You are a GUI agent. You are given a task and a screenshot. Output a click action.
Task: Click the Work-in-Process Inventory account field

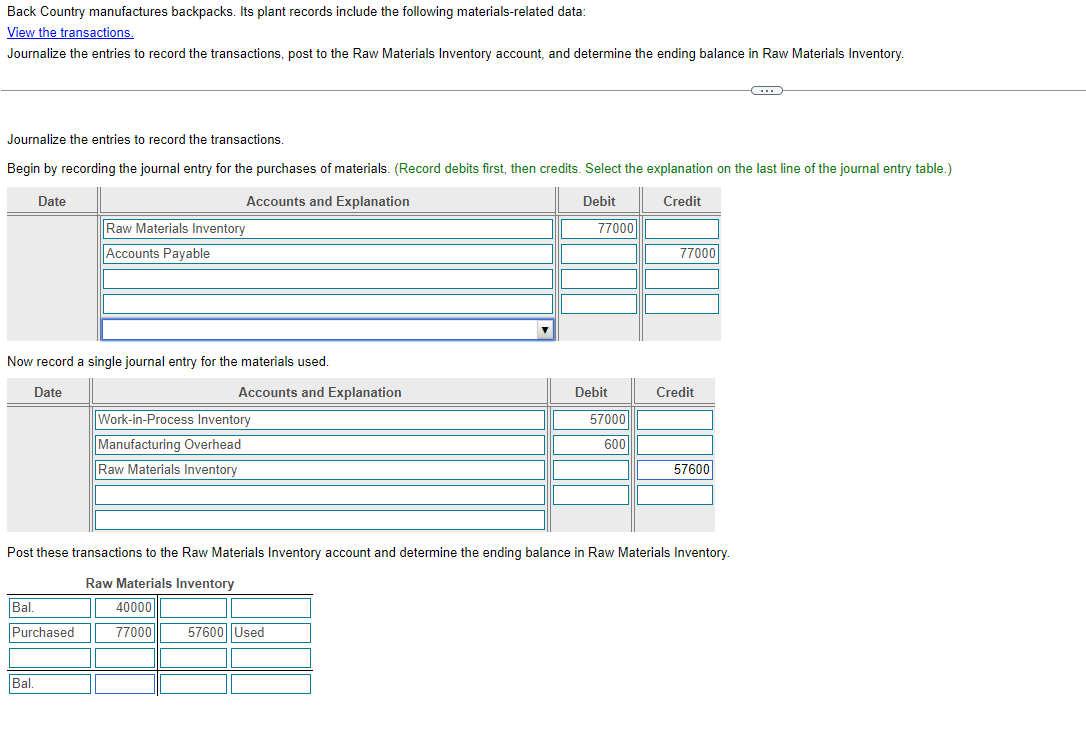319,419
